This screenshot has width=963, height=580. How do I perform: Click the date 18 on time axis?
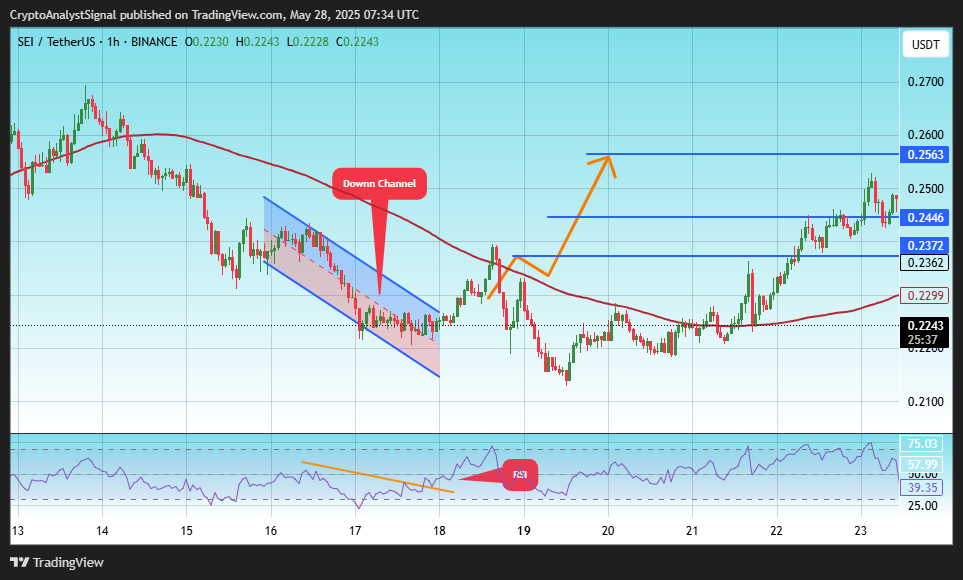[439, 531]
